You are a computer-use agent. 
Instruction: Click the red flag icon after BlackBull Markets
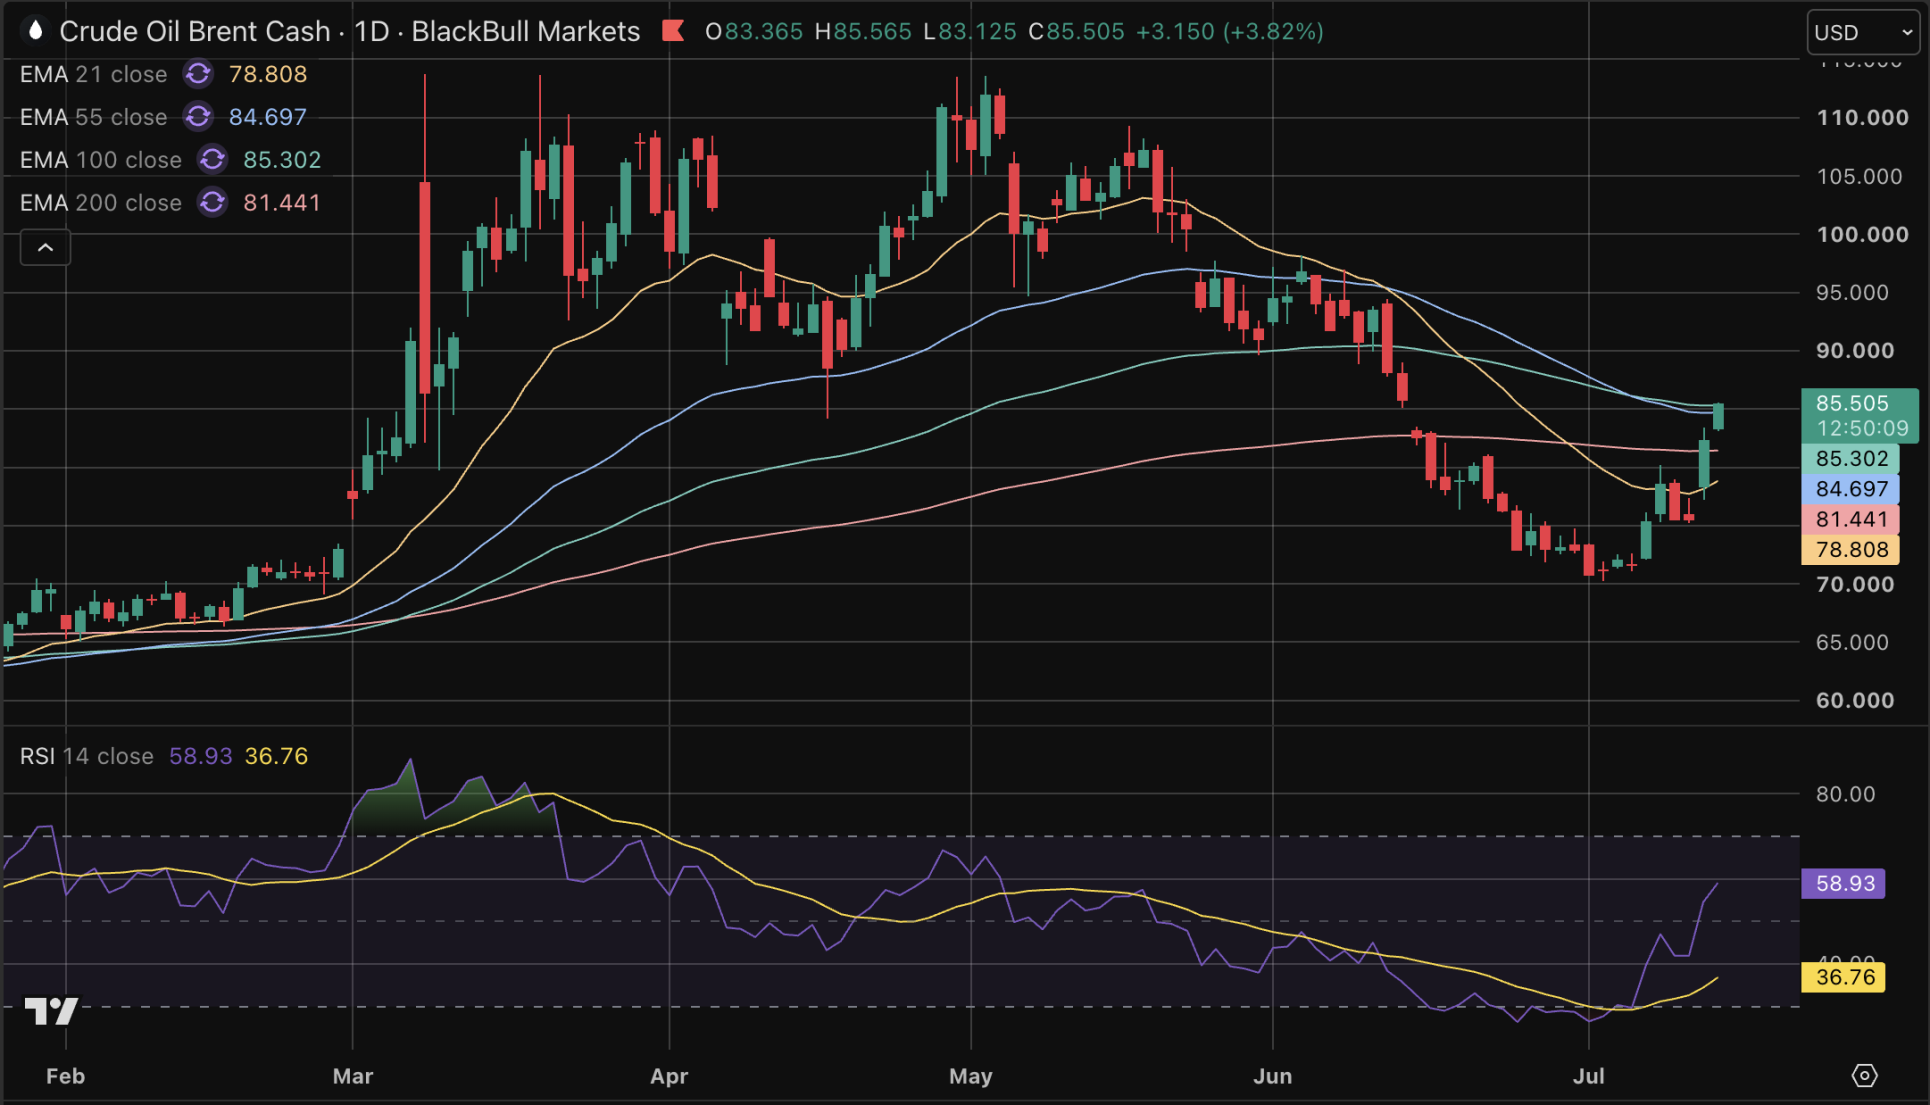[673, 31]
